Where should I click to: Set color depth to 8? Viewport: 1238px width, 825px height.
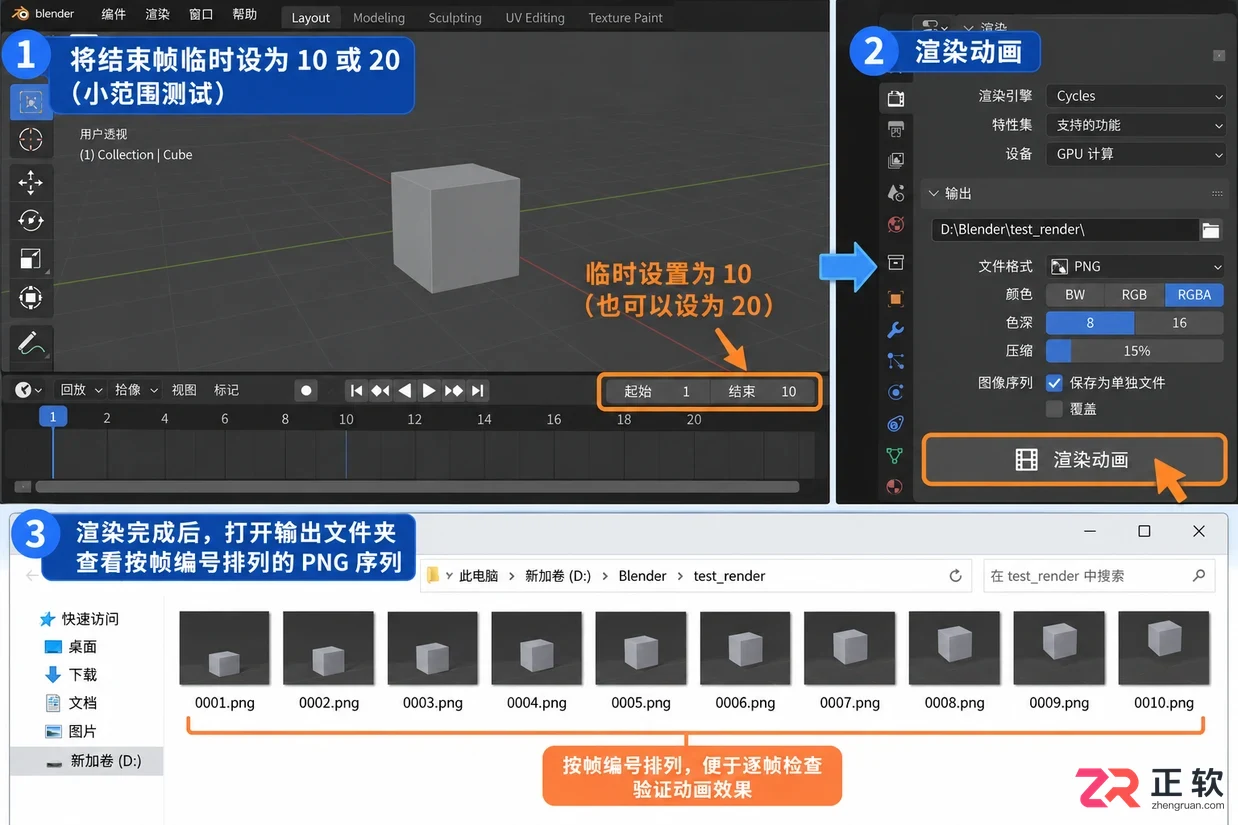1090,323
